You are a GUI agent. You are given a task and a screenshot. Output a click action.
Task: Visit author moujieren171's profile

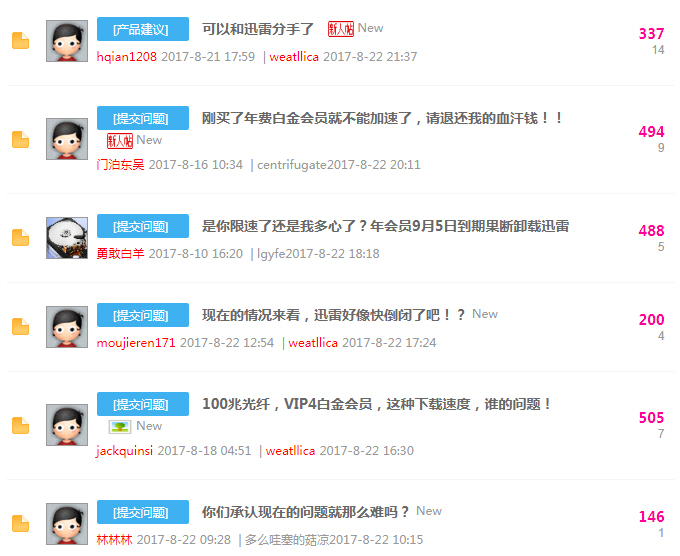tap(136, 343)
